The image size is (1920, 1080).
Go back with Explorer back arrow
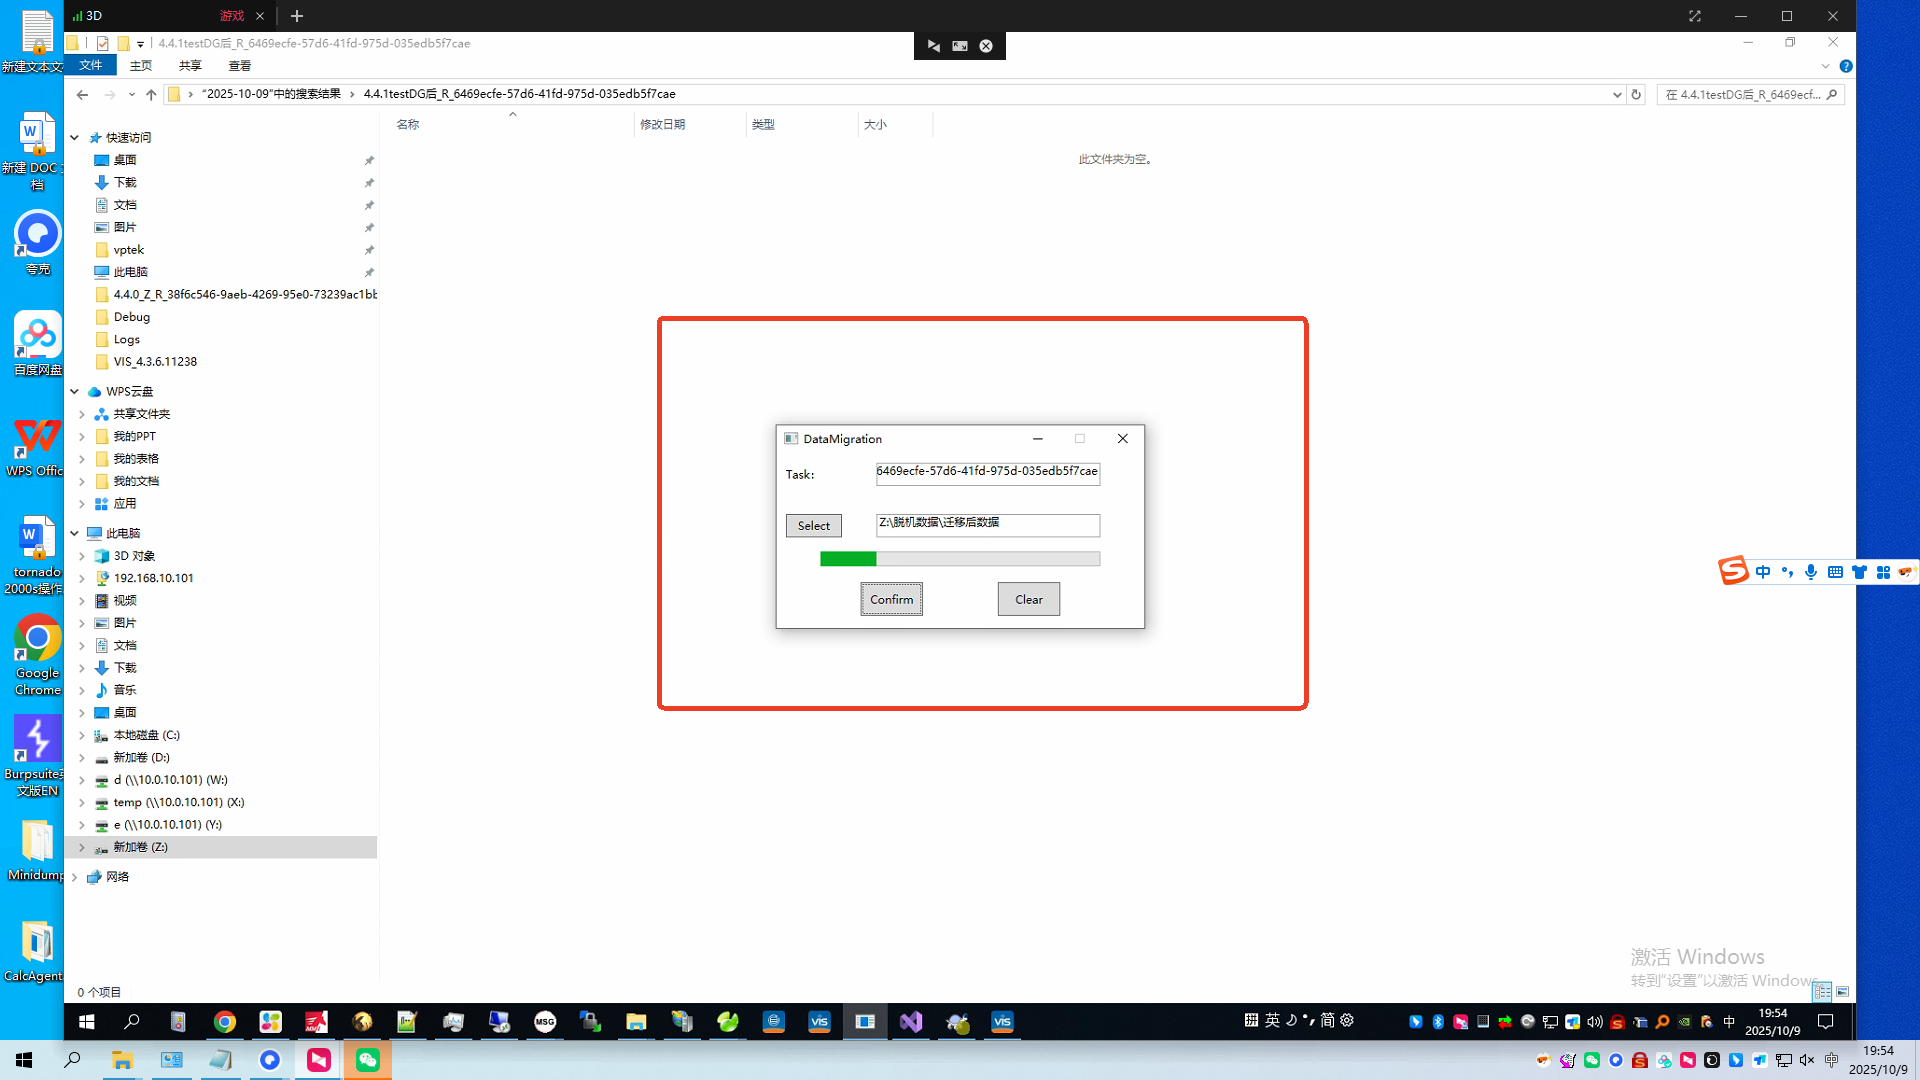click(82, 95)
